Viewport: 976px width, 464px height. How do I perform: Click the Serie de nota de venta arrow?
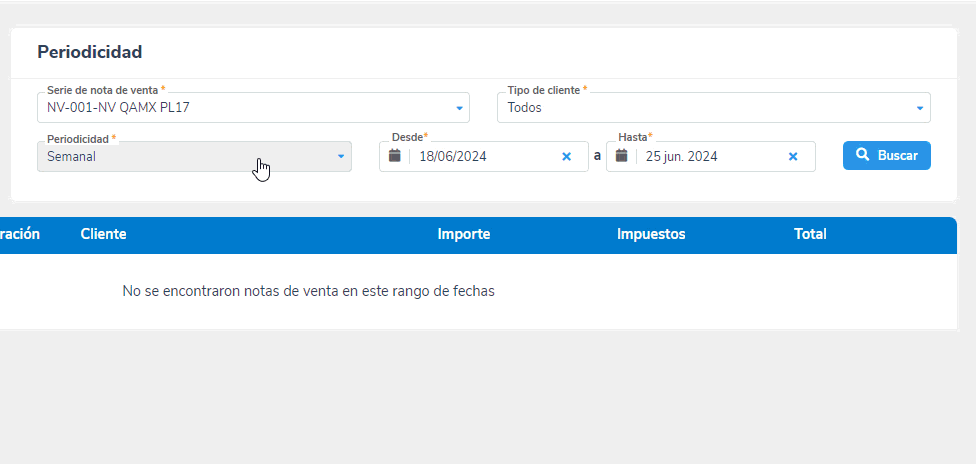pos(459,108)
